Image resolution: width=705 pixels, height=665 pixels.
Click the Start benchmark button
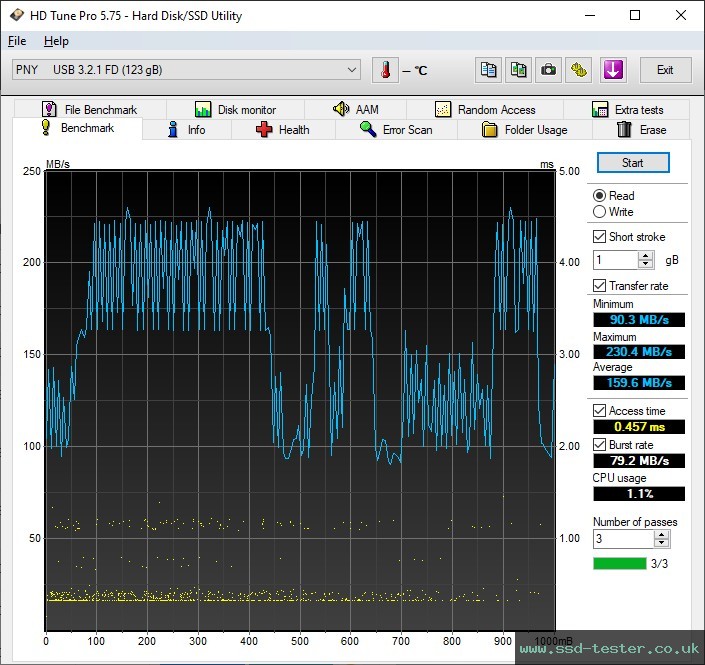[x=633, y=163]
